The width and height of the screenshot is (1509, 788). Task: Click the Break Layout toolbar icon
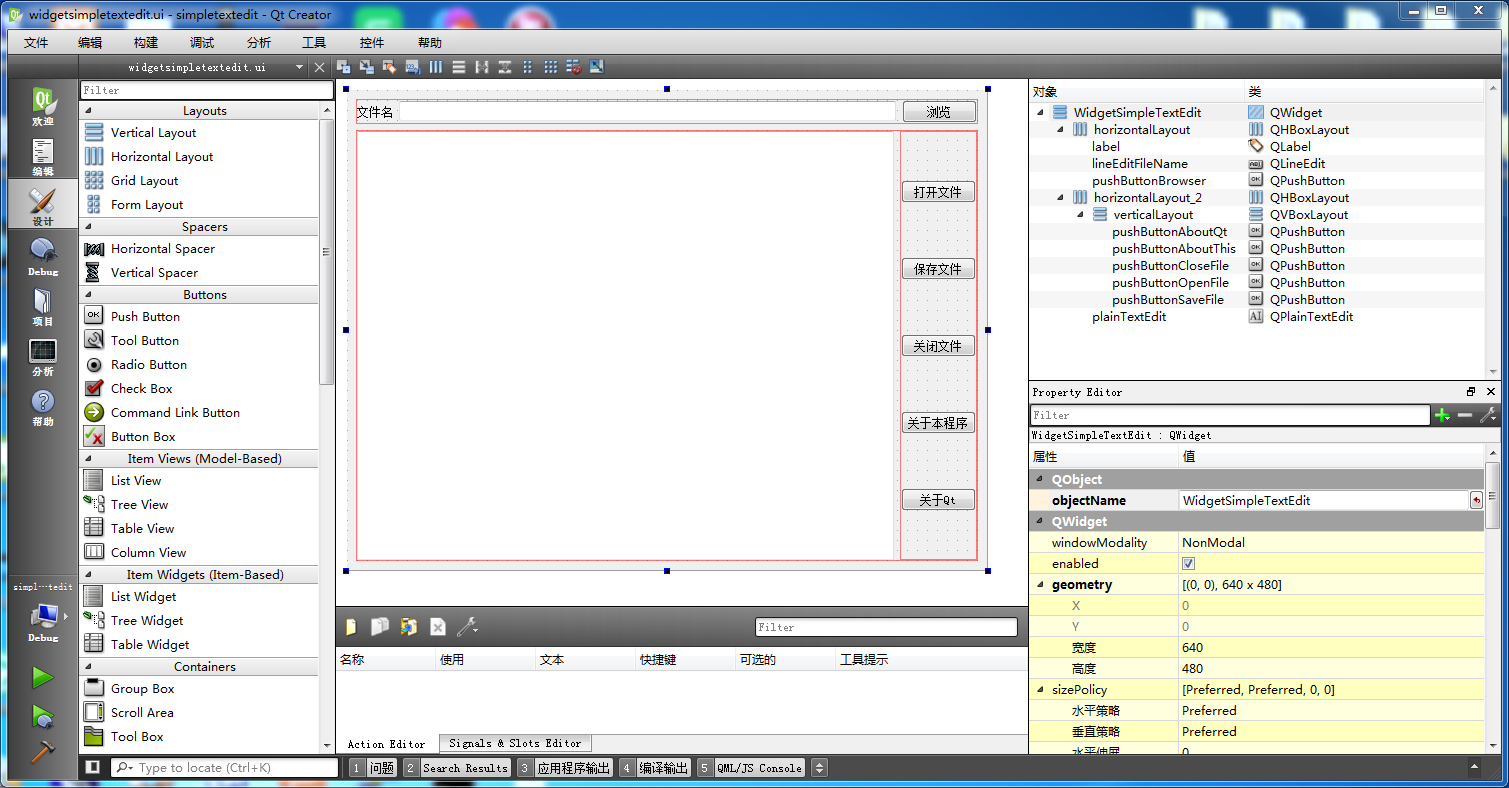572,66
